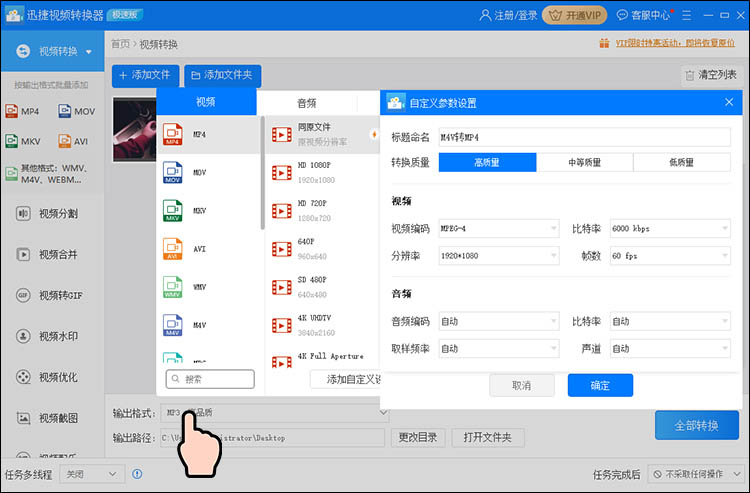Open the 视频合并 tool

click(x=47, y=254)
